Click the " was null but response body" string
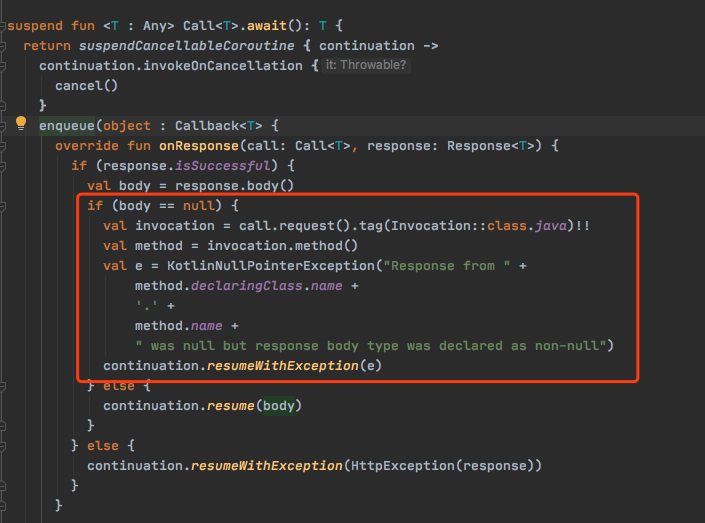The width and height of the screenshot is (705, 523). click(371, 346)
